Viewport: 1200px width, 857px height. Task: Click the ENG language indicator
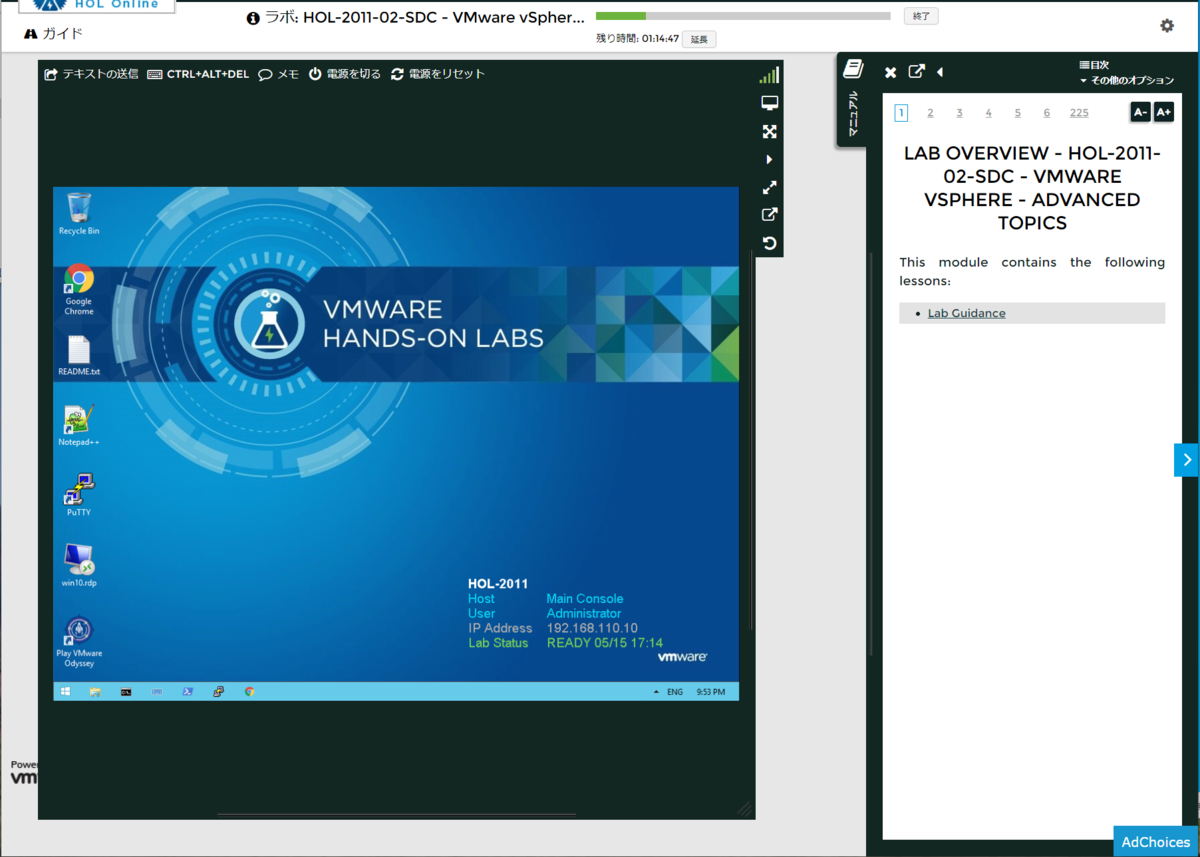tap(675, 692)
